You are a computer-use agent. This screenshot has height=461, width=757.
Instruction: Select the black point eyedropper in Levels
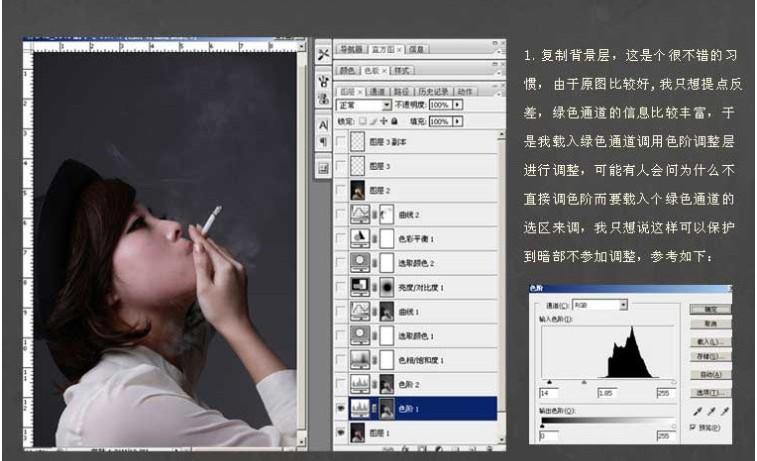click(698, 411)
